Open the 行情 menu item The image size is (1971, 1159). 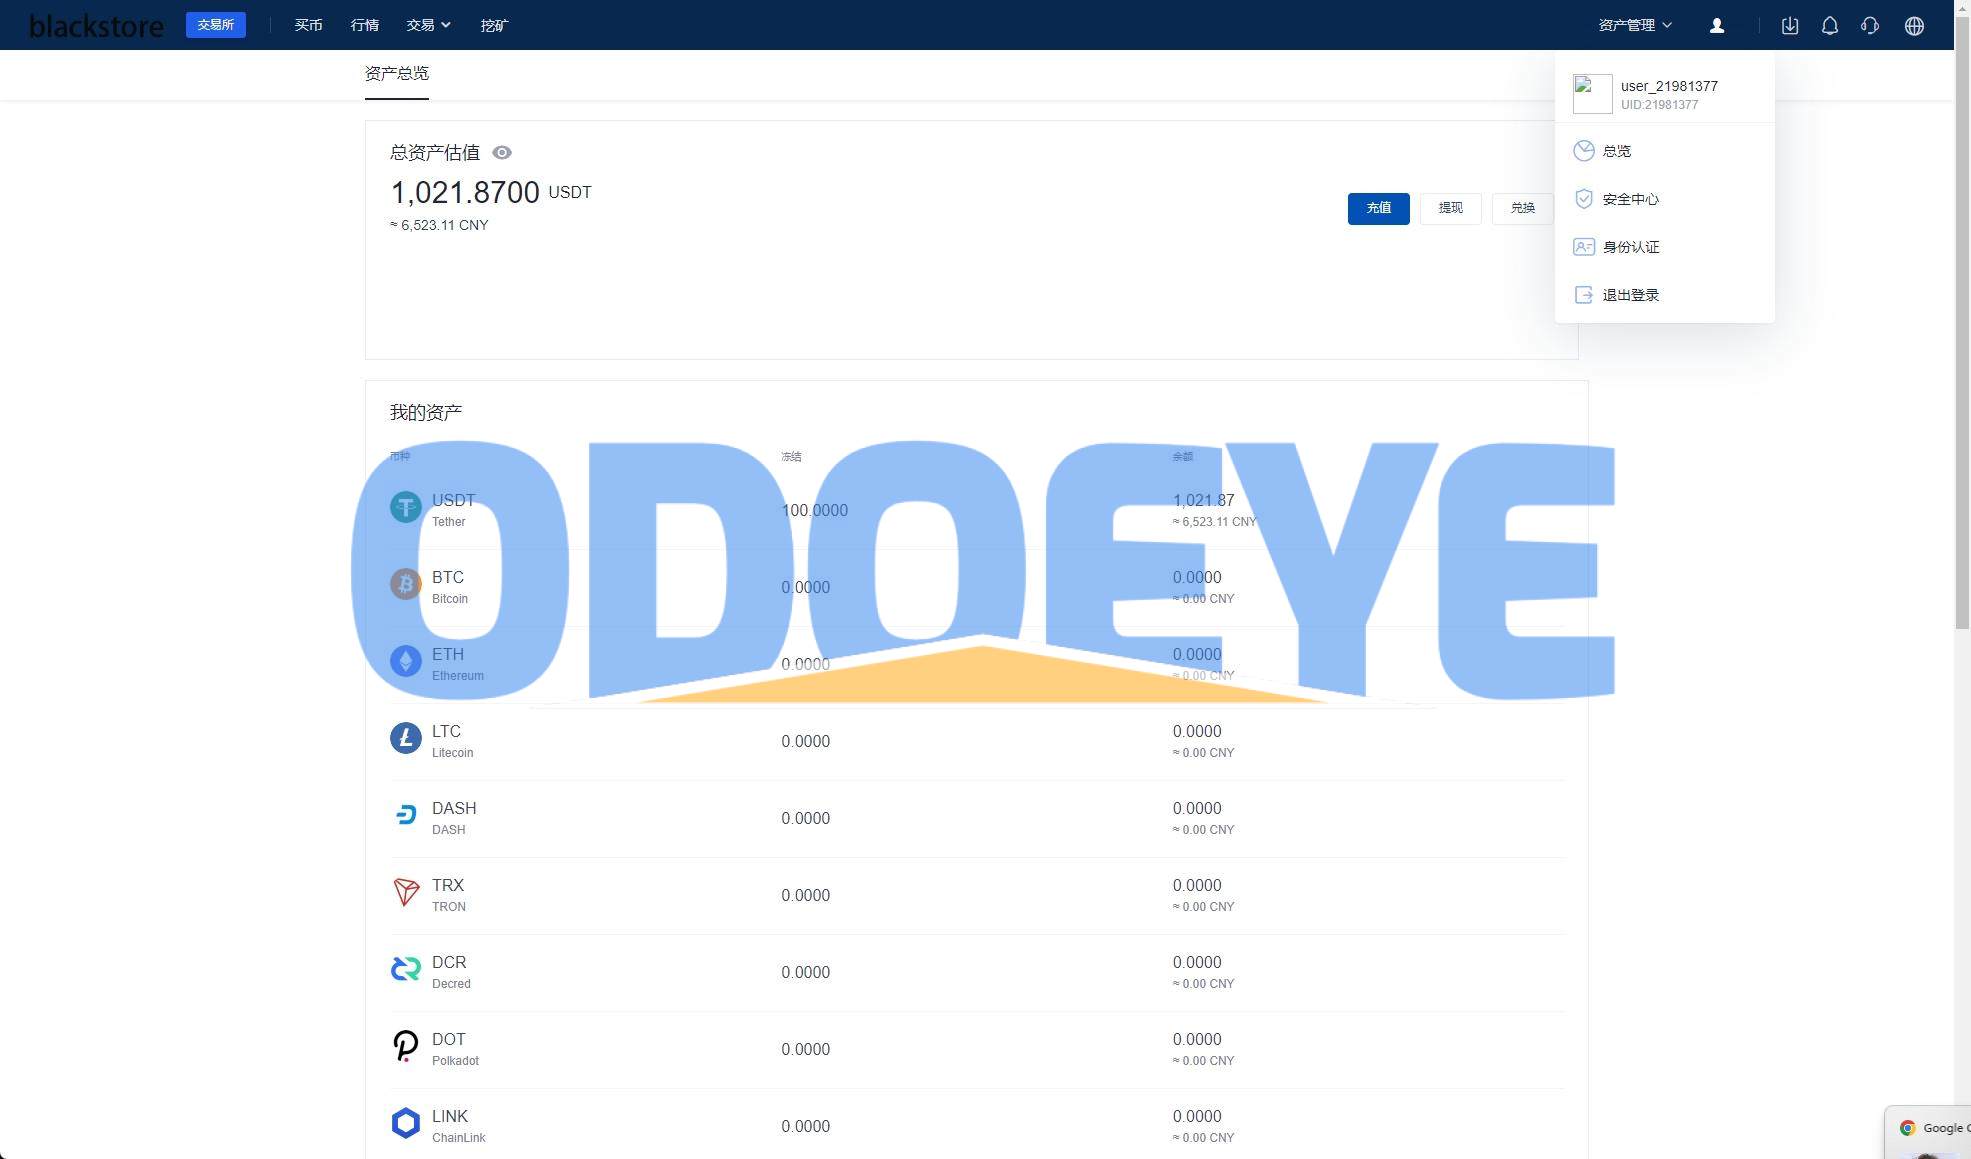(365, 25)
